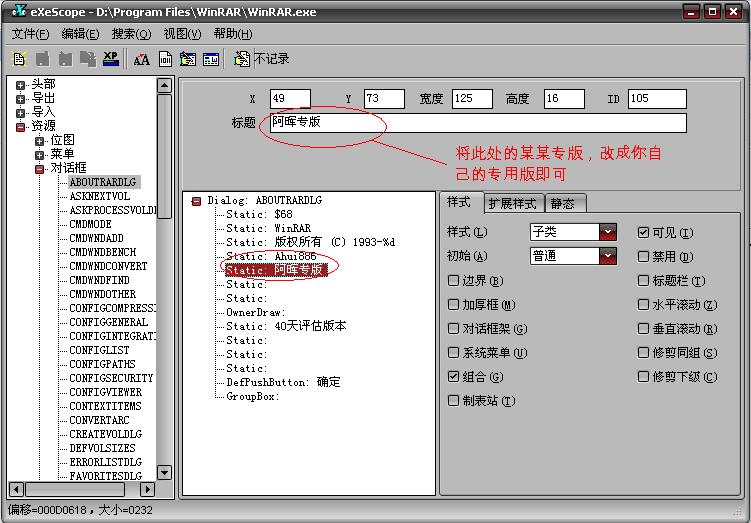The height and width of the screenshot is (523, 751).
Task: Click the Open file toolbar icon
Action: (19, 59)
